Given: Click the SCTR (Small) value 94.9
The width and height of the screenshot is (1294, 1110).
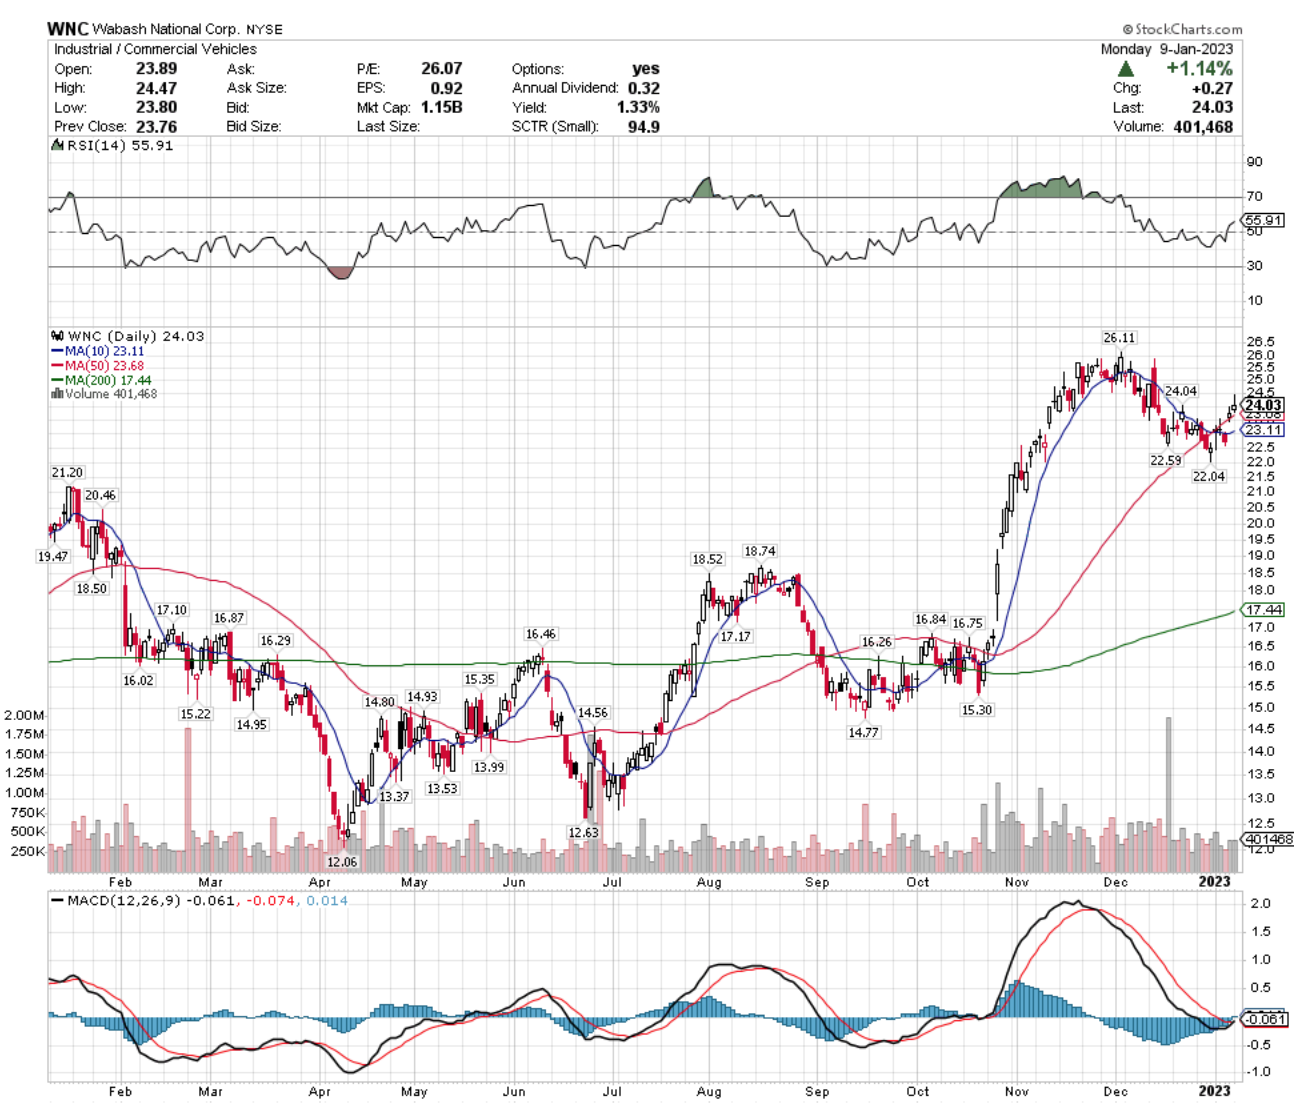Looking at the screenshot, I should click(643, 126).
